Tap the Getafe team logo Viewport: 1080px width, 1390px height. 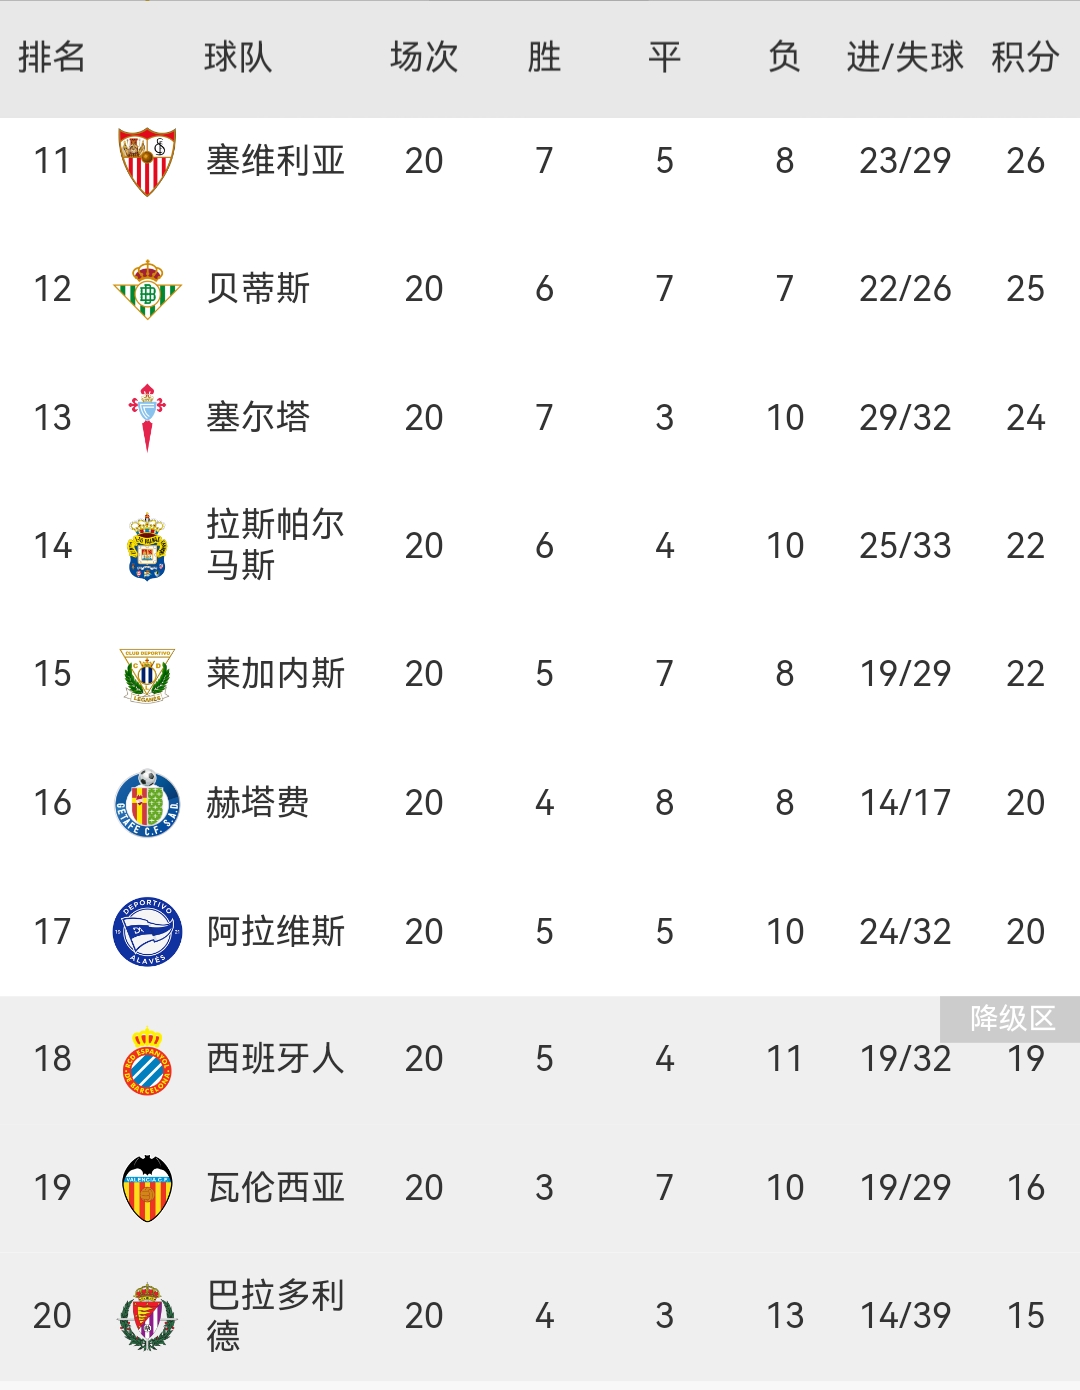[147, 802]
